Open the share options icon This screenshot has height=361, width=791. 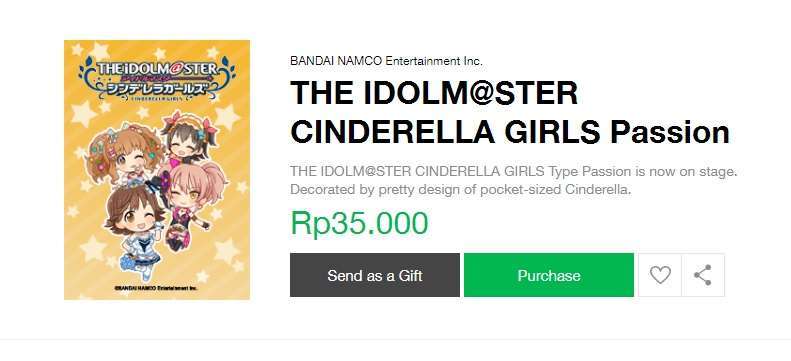703,275
